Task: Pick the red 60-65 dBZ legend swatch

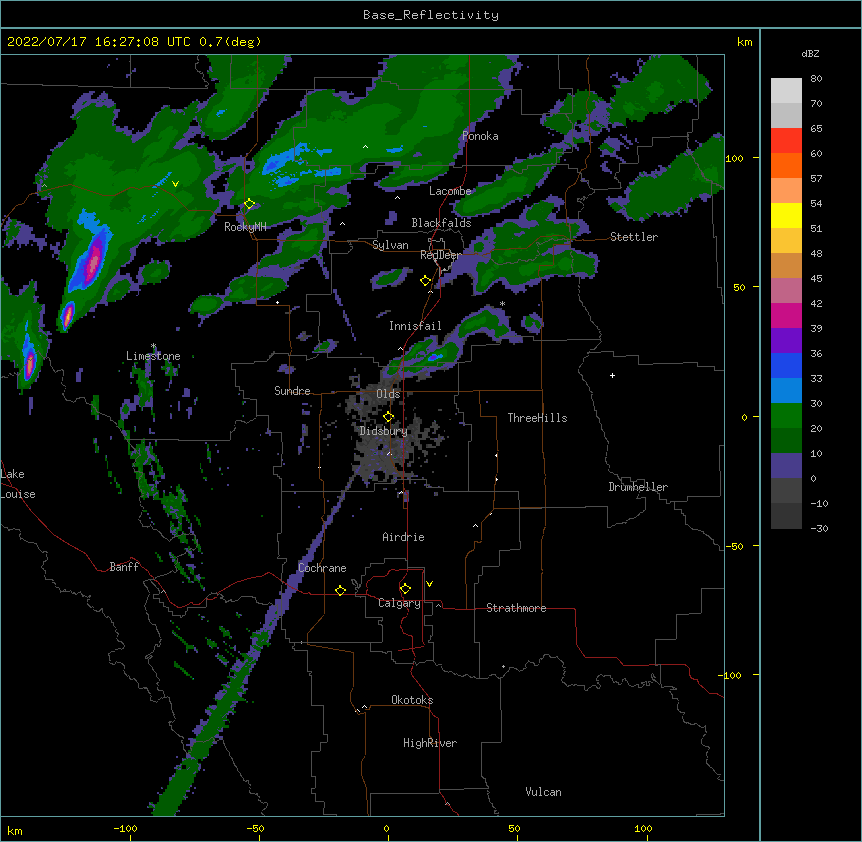Action: pyautogui.click(x=786, y=140)
